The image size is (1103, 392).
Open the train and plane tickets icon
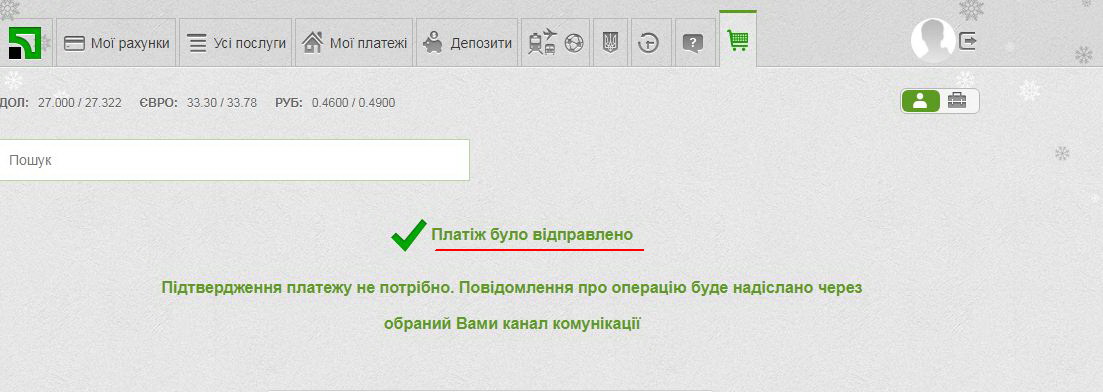[542, 43]
